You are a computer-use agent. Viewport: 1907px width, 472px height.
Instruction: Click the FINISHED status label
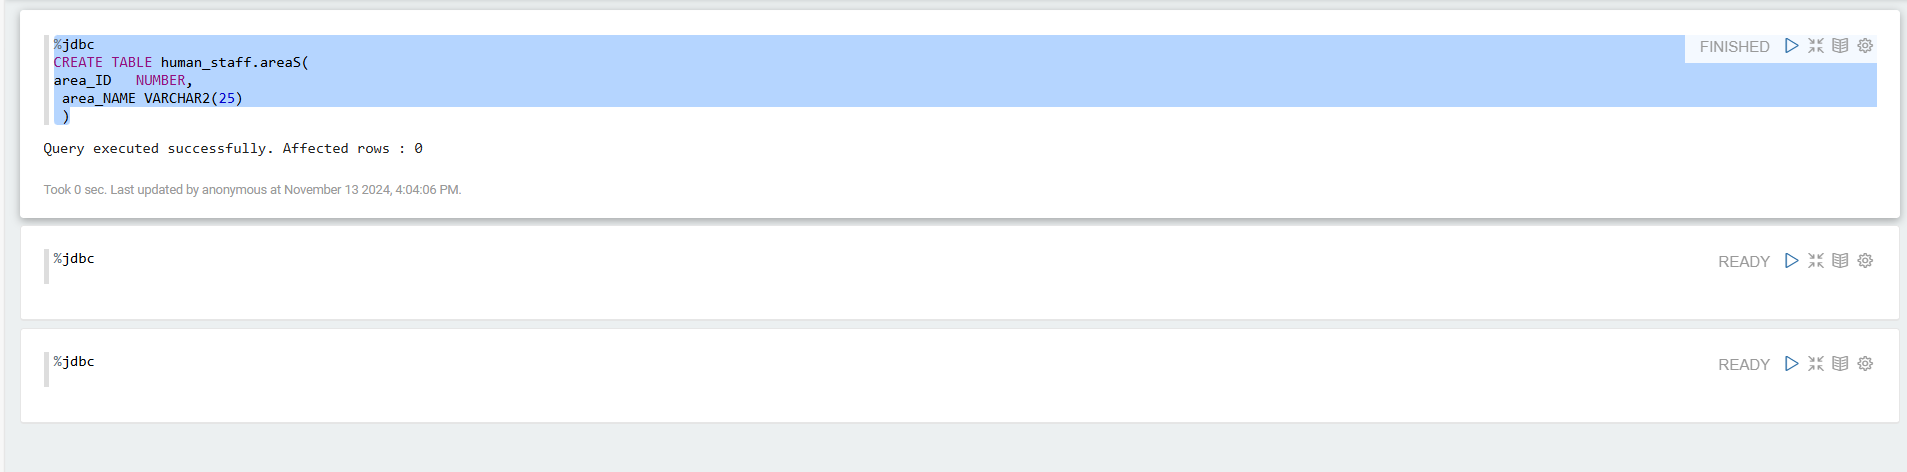click(1734, 47)
